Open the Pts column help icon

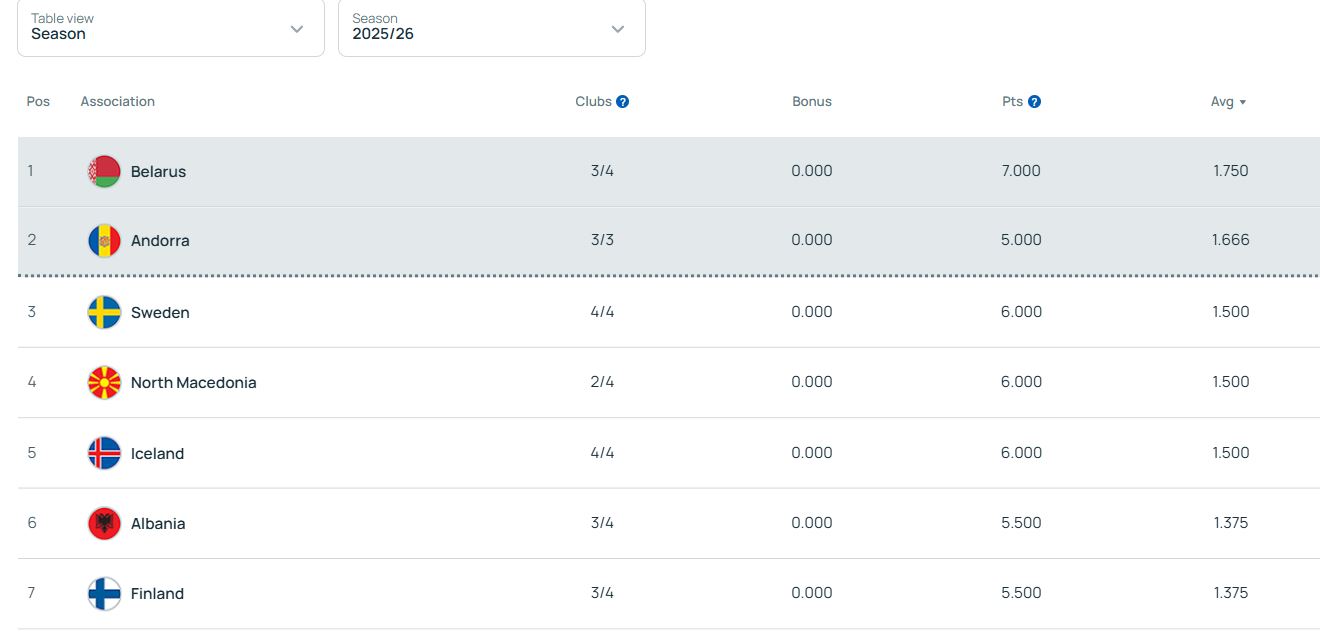1035,102
